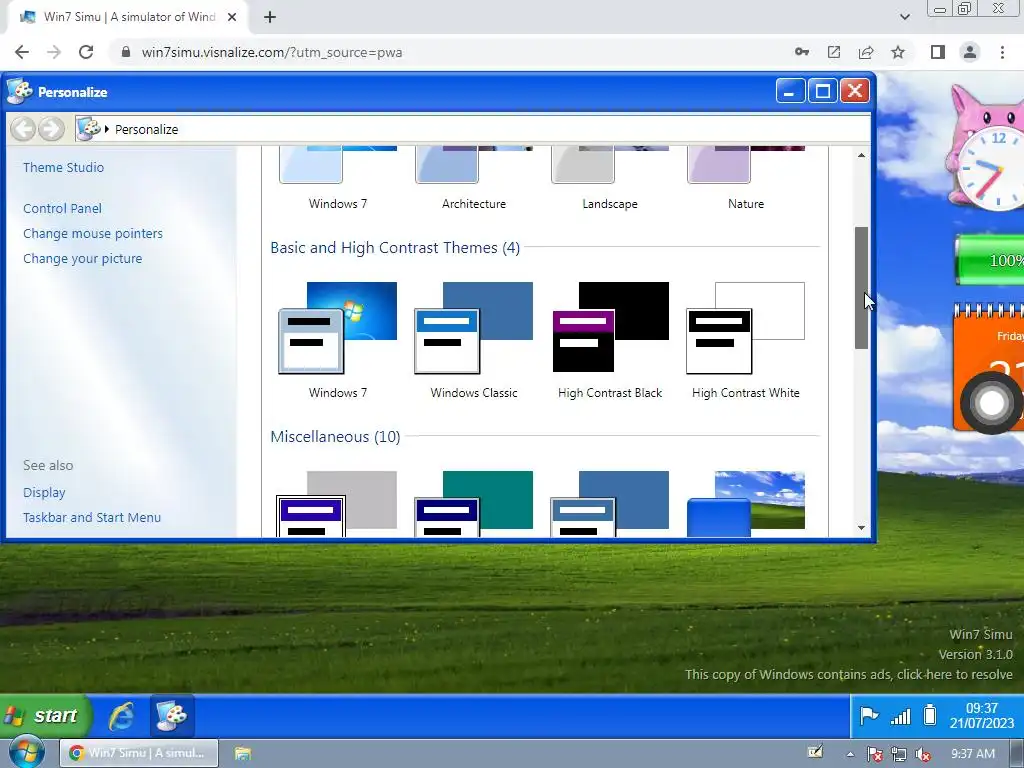Image resolution: width=1024 pixels, height=768 pixels.
Task: Open a new browser tab
Action: (x=270, y=17)
